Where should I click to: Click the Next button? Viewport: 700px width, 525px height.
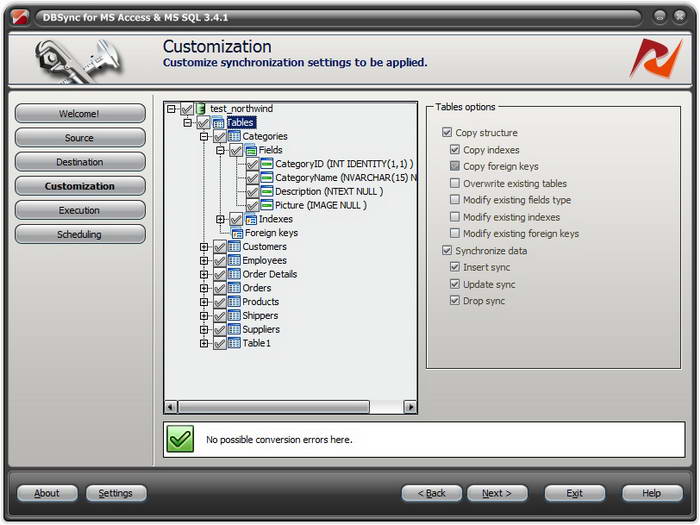[497, 493]
